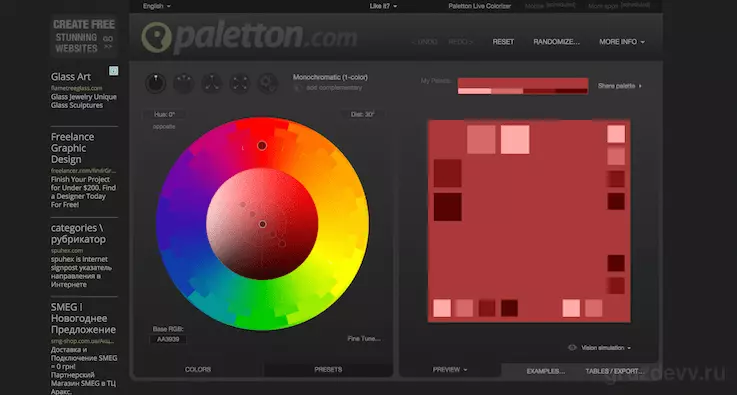
Task: Click the ad choices icon beside Glass Art
Action: click(x=113, y=71)
